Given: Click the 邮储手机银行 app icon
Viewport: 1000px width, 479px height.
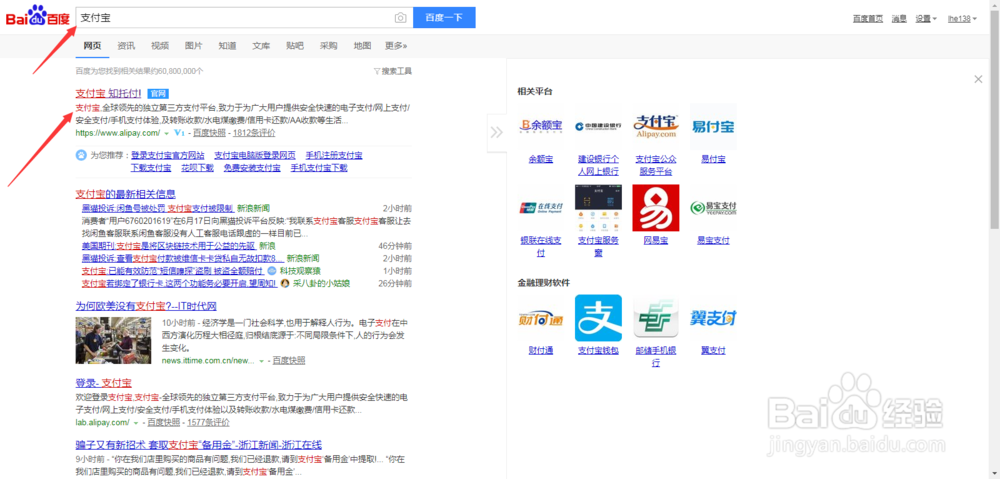Looking at the screenshot, I should tap(656, 318).
